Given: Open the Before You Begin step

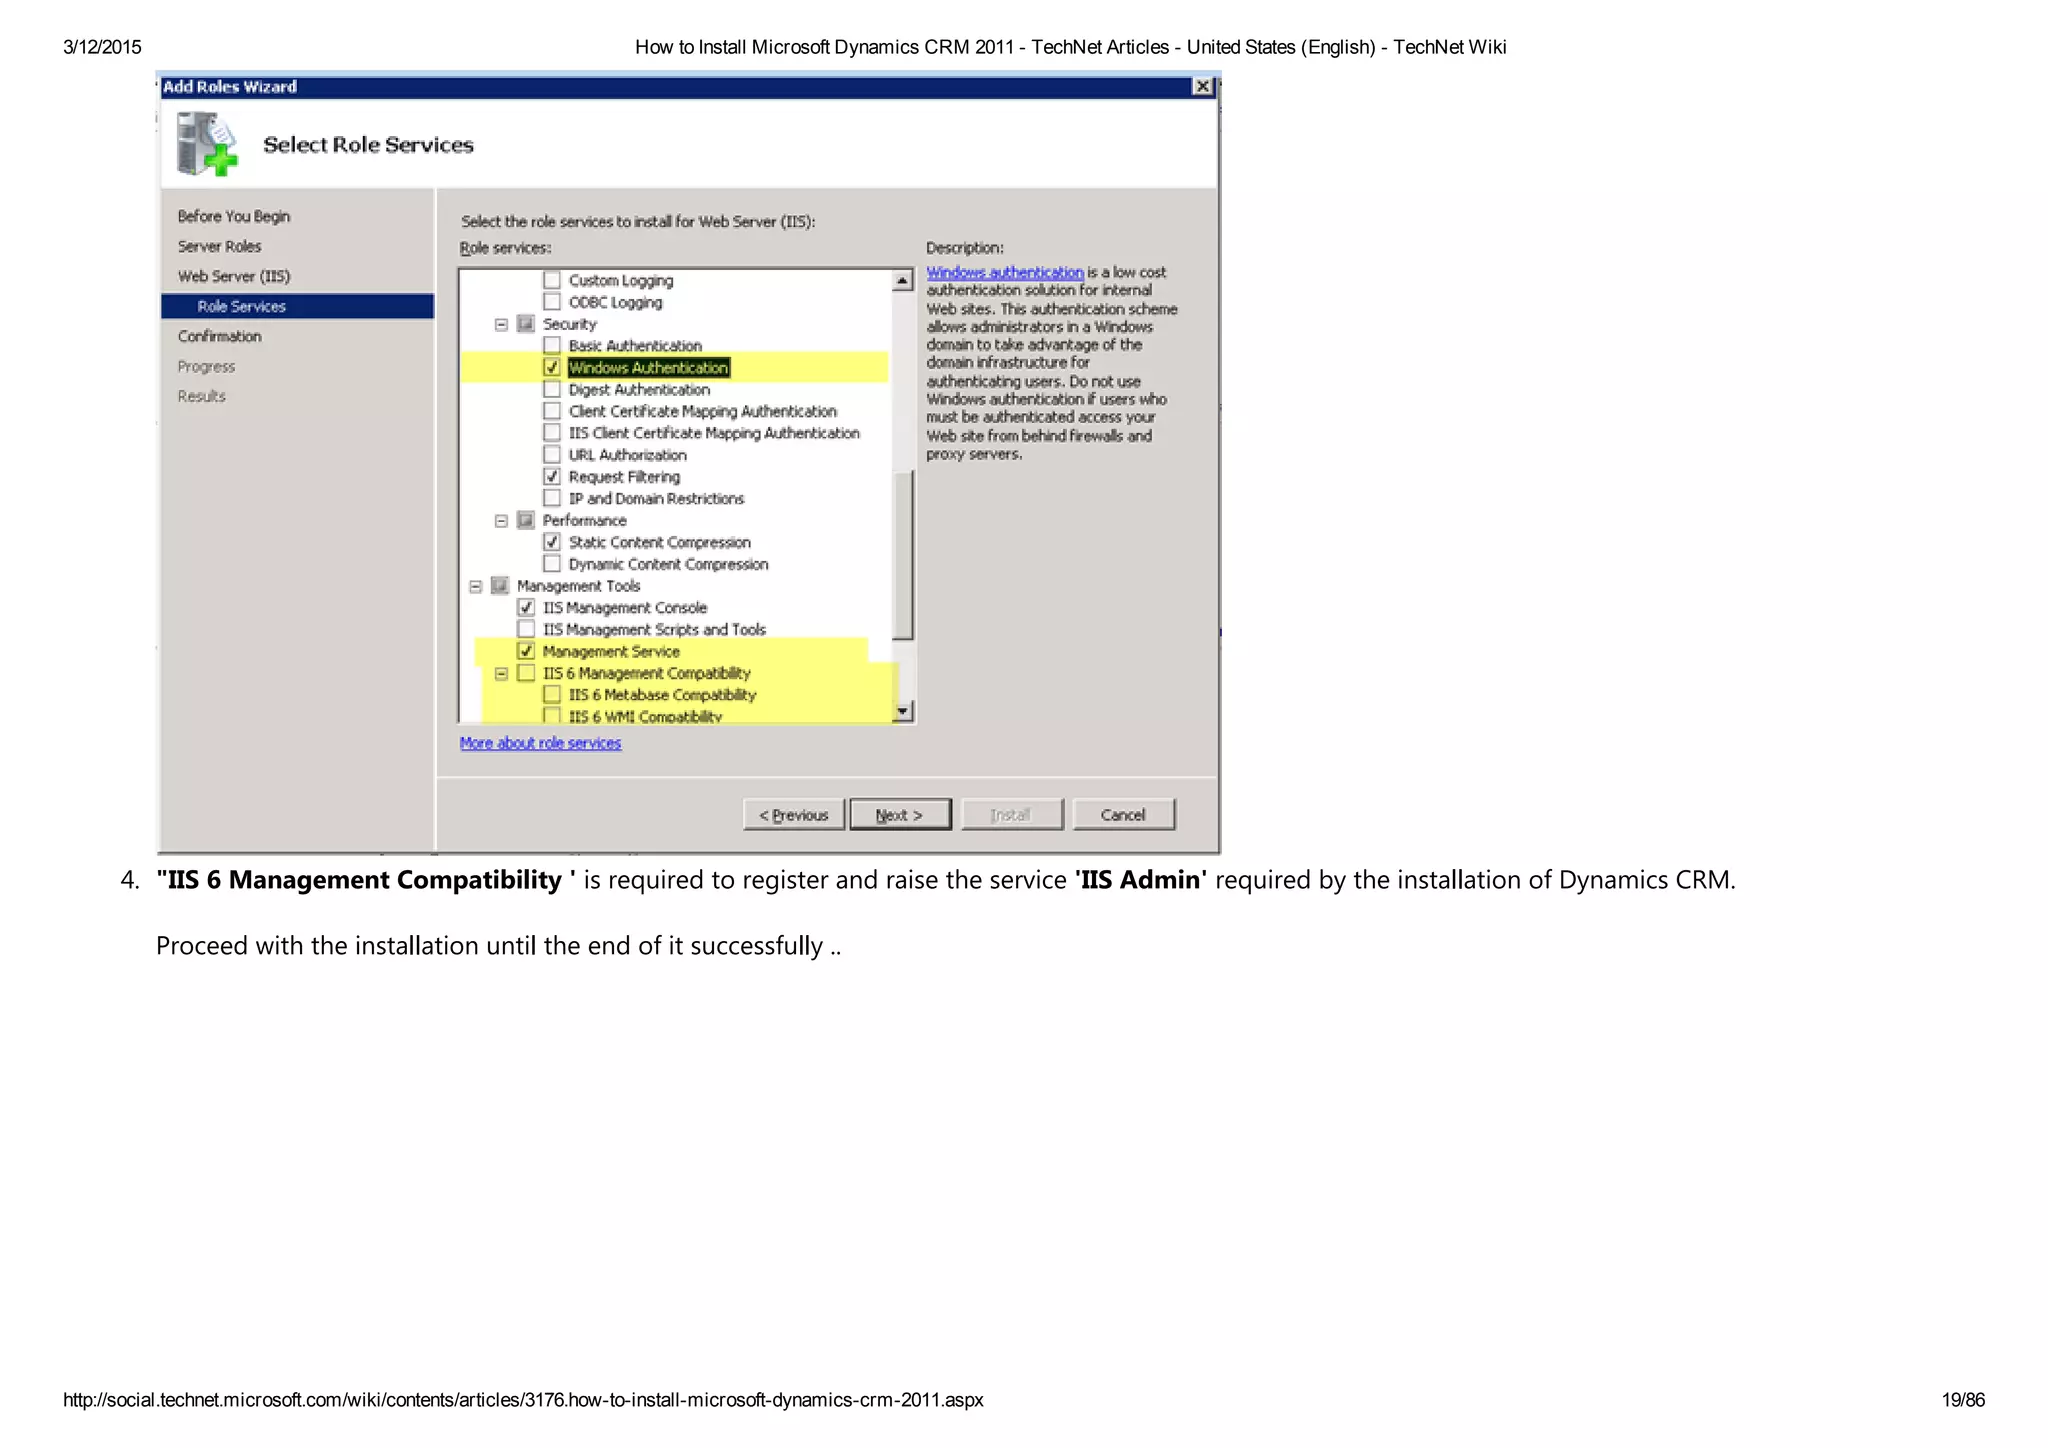Looking at the screenshot, I should (234, 216).
